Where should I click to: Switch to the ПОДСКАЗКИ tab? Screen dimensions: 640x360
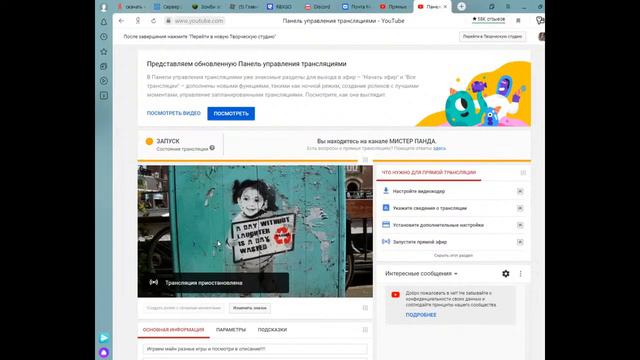272,330
